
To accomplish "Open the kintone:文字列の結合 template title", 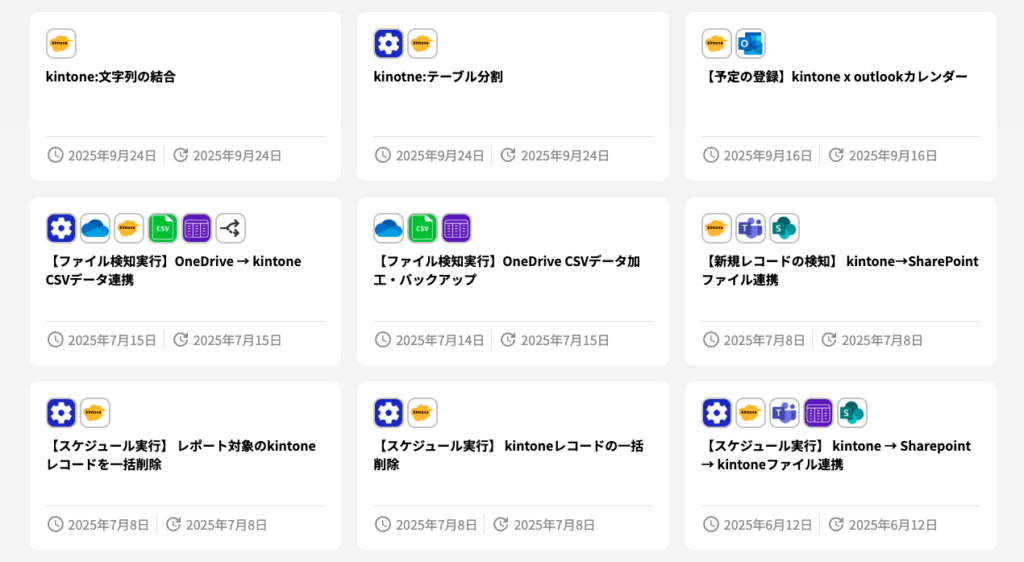I will coord(111,77).
